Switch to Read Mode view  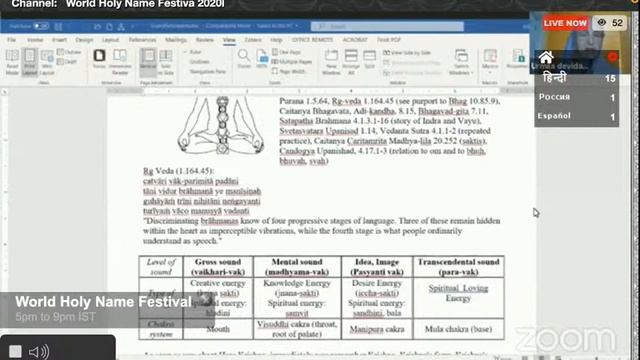click(12, 62)
